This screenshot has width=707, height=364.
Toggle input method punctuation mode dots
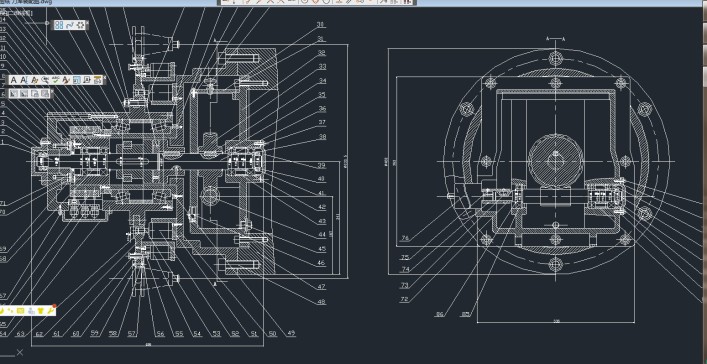coord(10,311)
